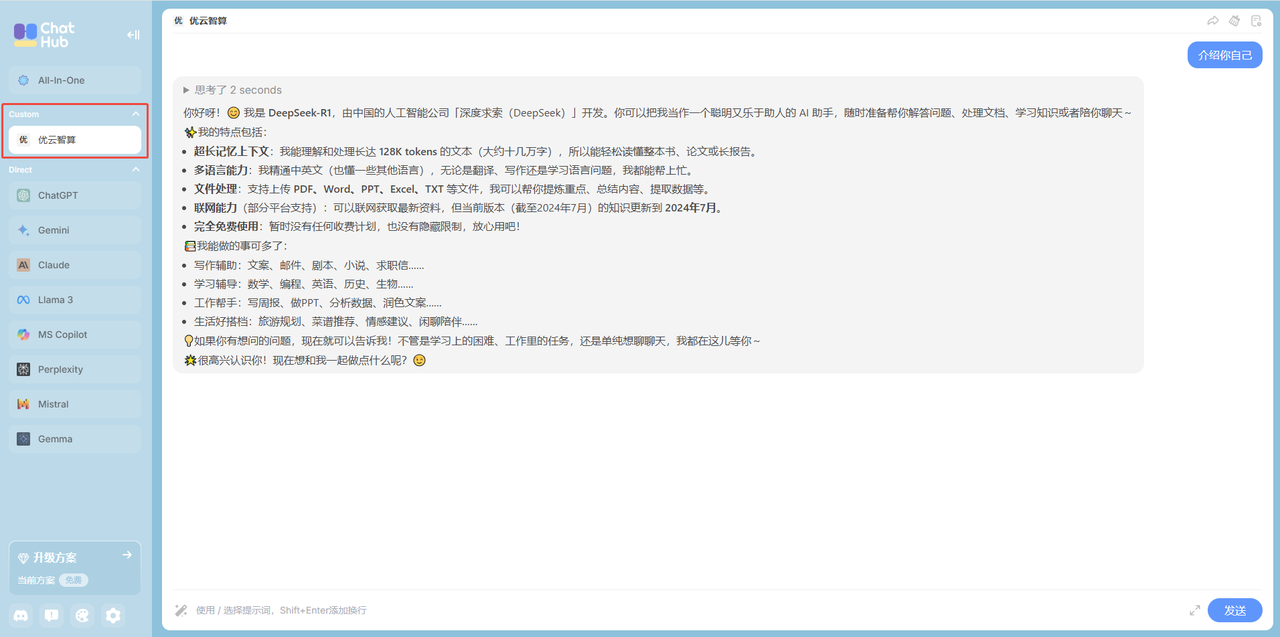Click the 写作辅助 list line
Screen dimensions: 1280x637
click(309, 265)
